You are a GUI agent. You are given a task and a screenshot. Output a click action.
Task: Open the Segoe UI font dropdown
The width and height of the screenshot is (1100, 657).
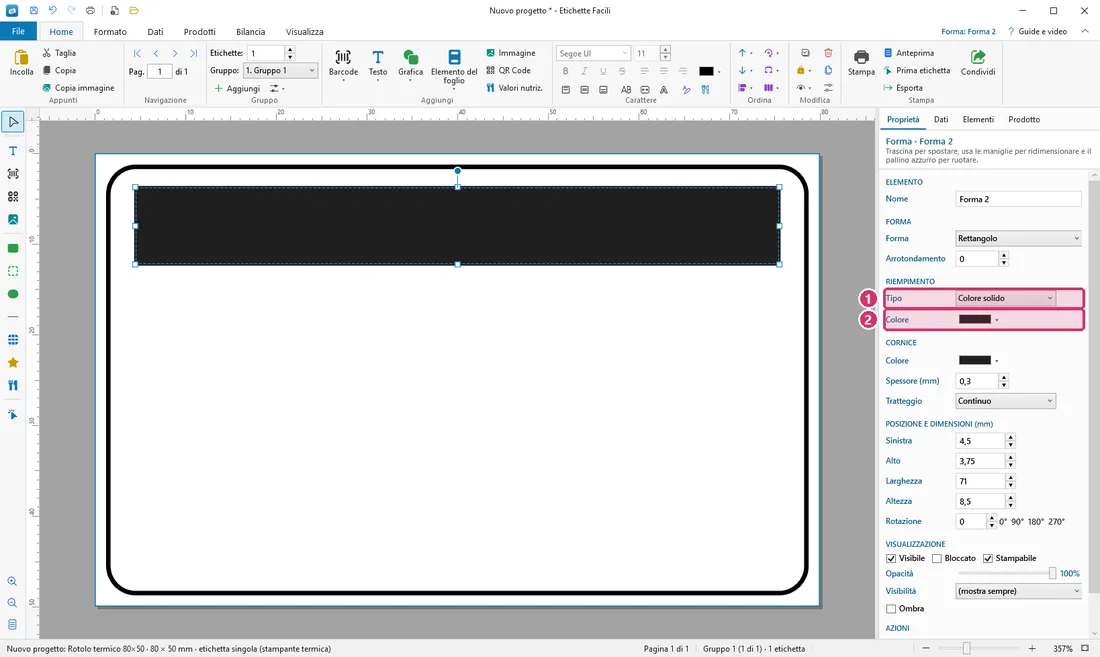(x=593, y=53)
